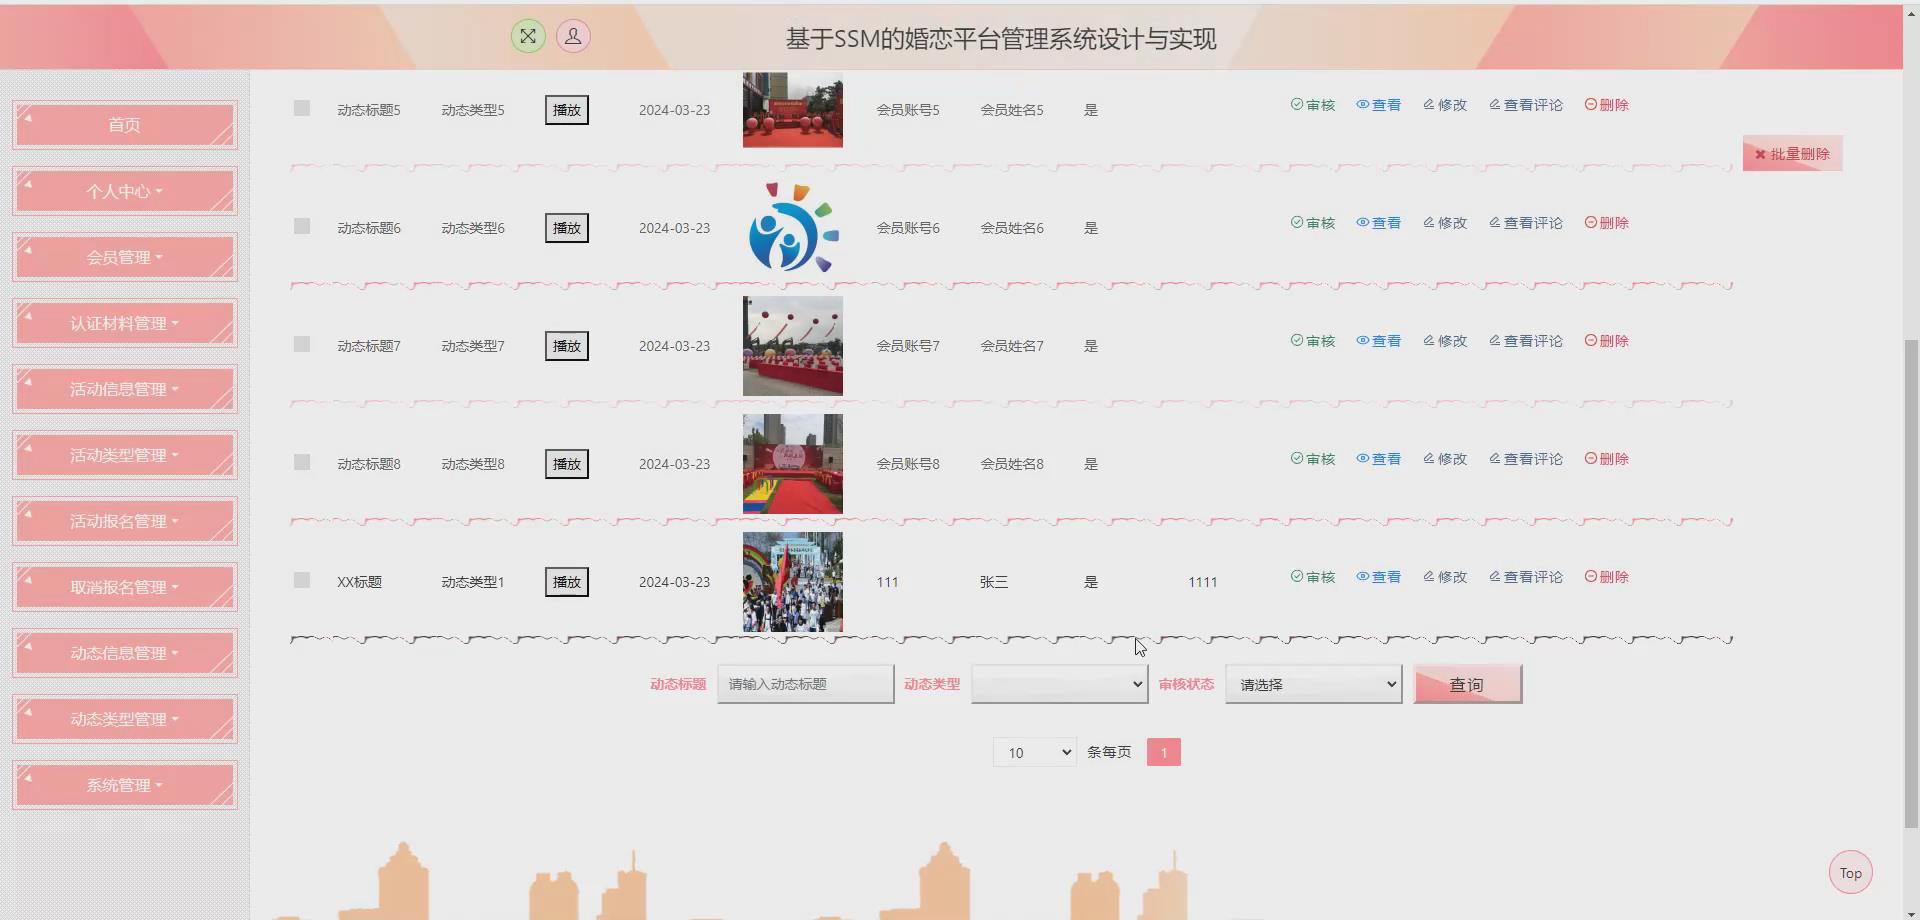Expand the 活动报名管理 sidebar menu
Image resolution: width=1920 pixels, height=920 pixels.
[x=125, y=521]
